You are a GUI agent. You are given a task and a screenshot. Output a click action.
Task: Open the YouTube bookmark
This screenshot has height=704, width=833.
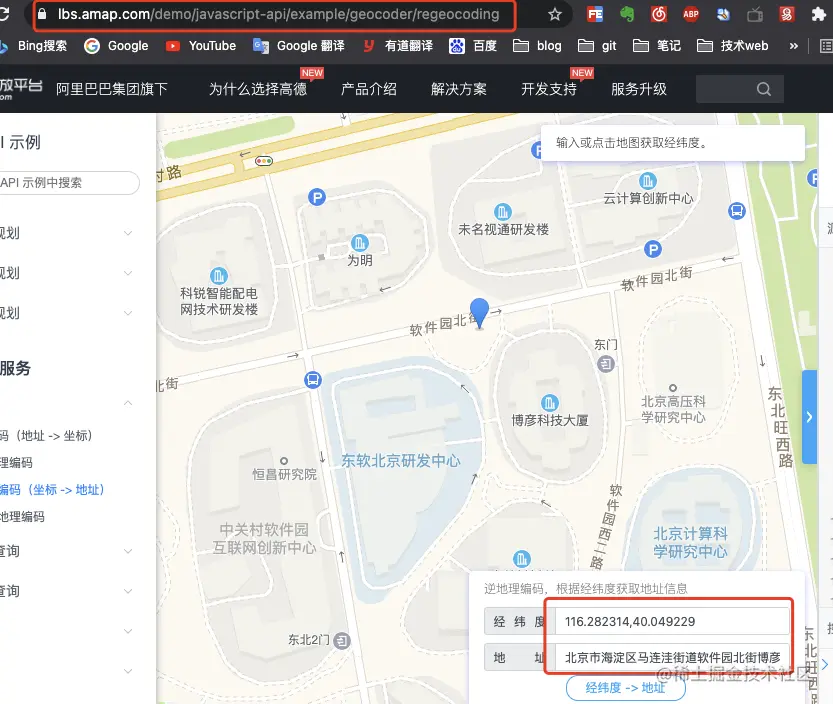[201, 46]
